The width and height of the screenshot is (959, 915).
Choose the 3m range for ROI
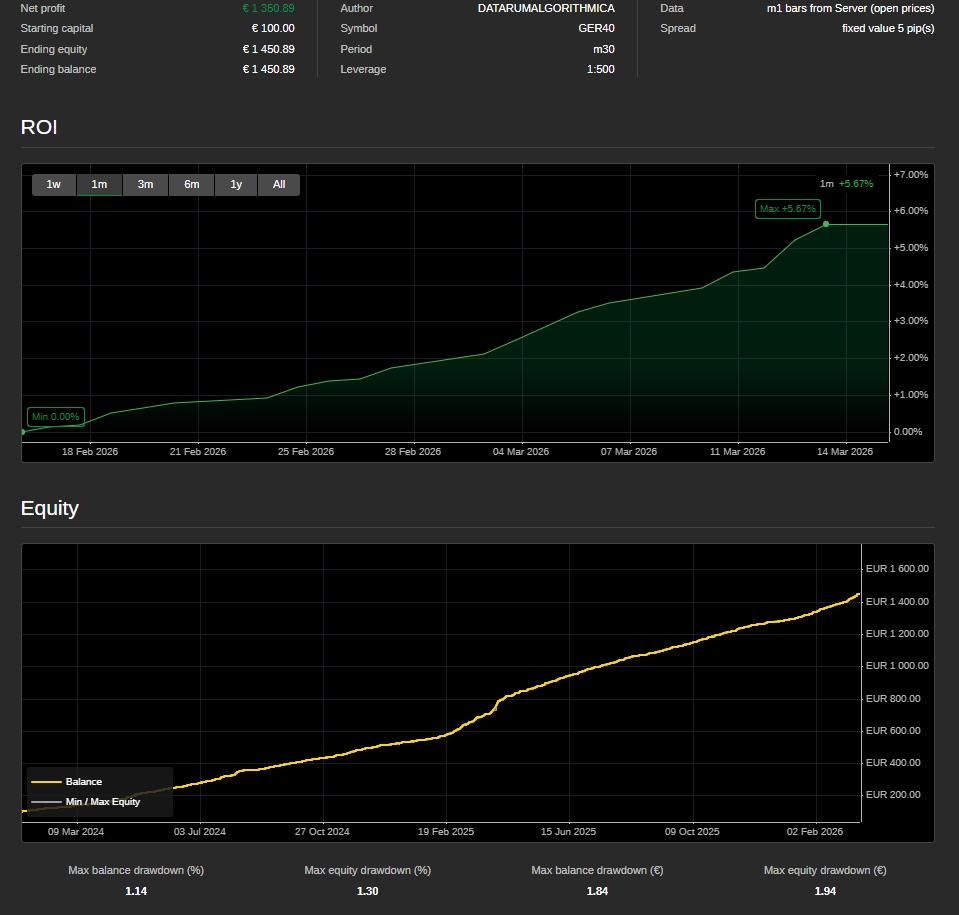pyautogui.click(x=145, y=184)
